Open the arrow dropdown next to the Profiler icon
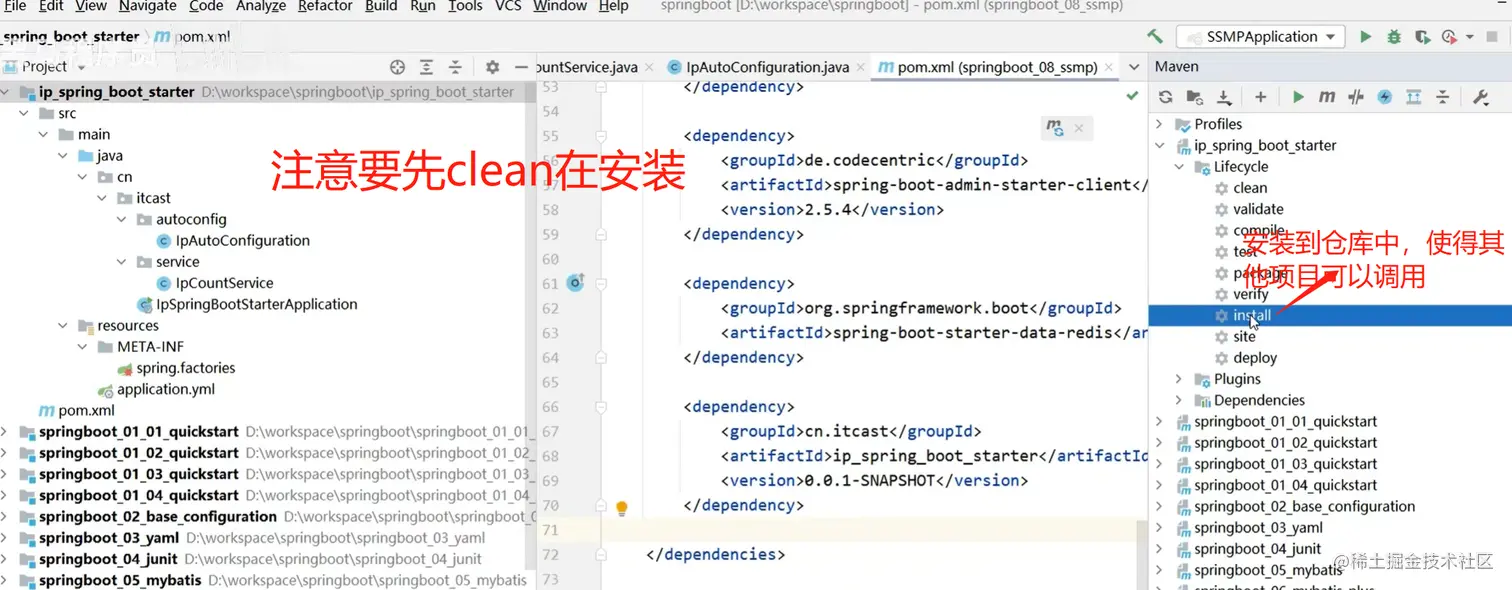The height and width of the screenshot is (590, 1512). tap(1469, 37)
